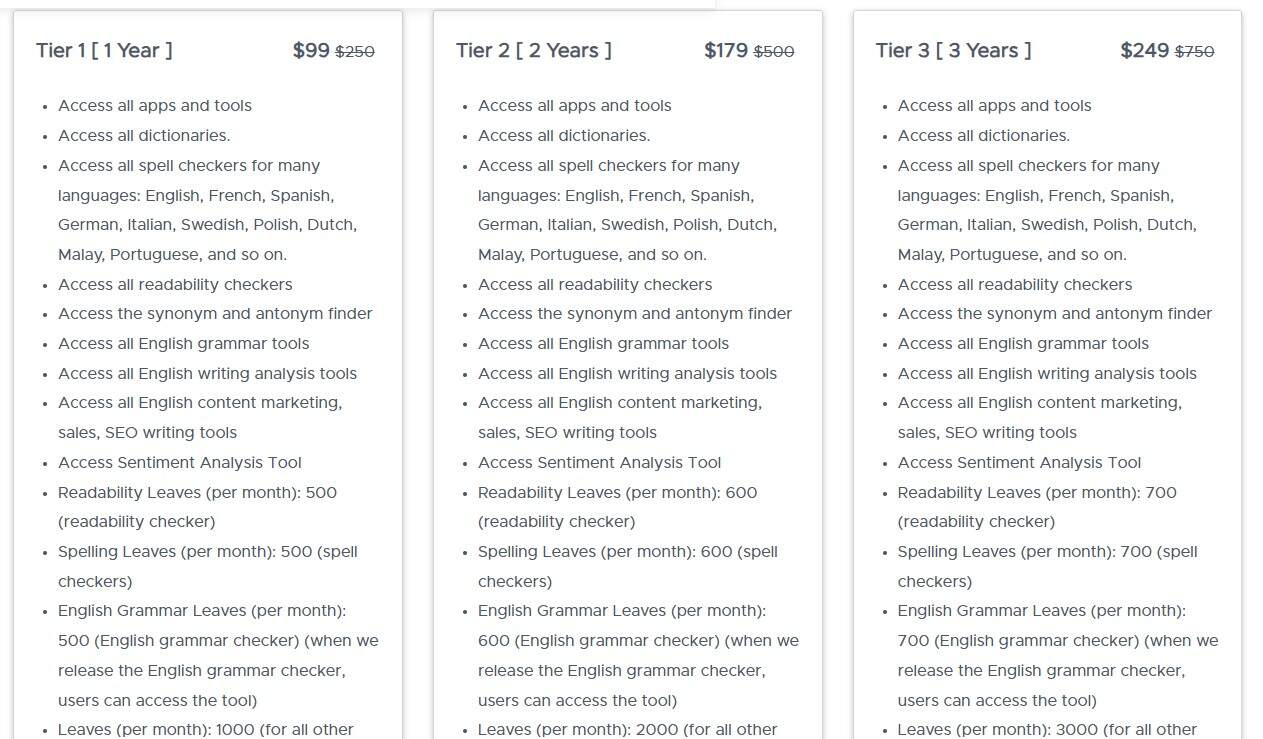Click the $179 price in Tier 2

(725, 50)
